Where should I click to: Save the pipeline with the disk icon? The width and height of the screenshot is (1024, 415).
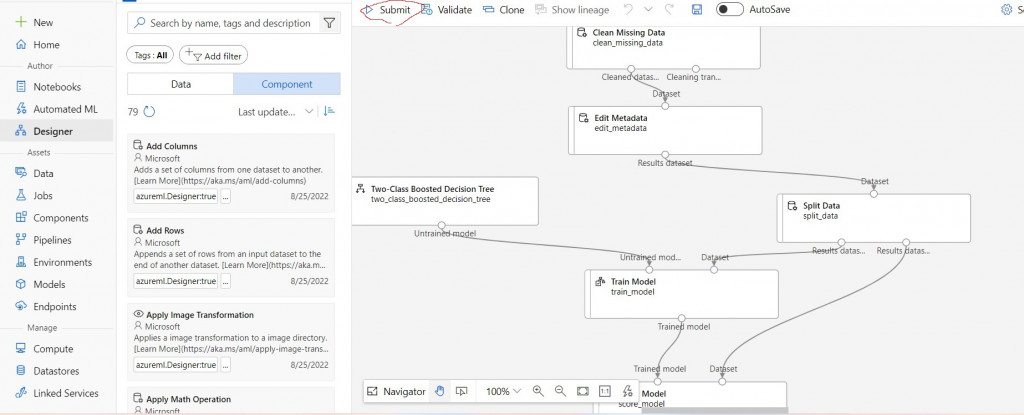coord(697,9)
